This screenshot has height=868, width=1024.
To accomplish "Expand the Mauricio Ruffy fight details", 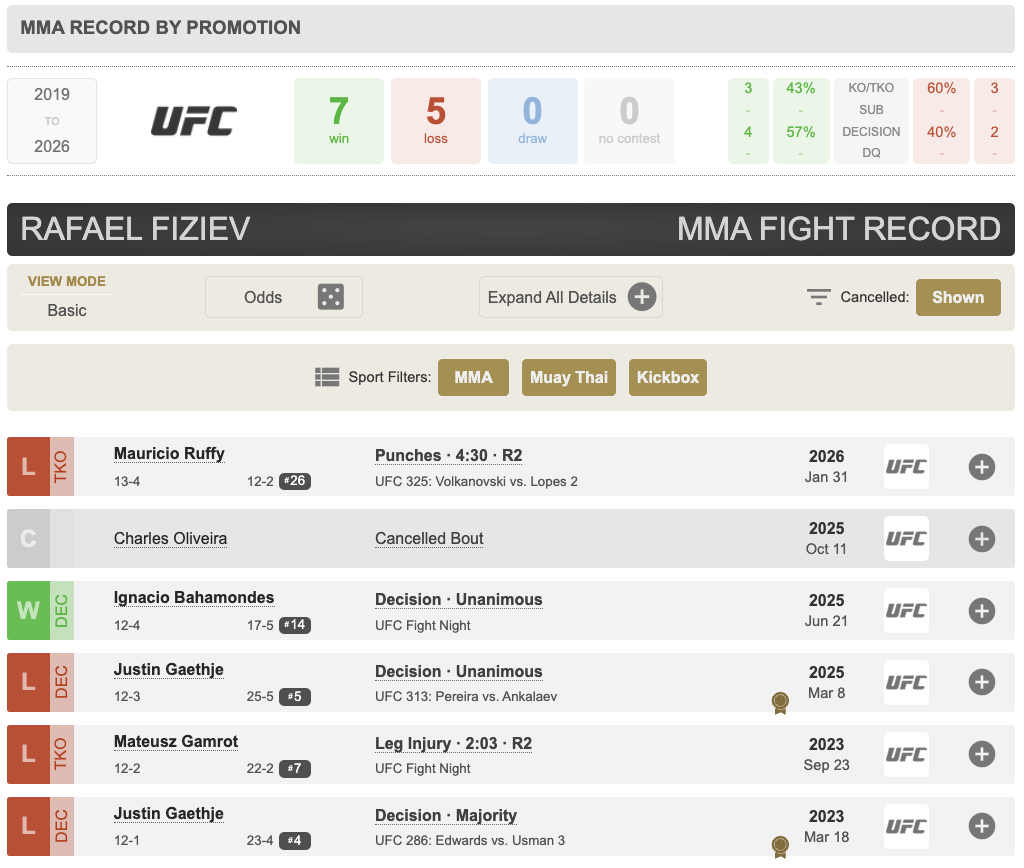I will [981, 467].
